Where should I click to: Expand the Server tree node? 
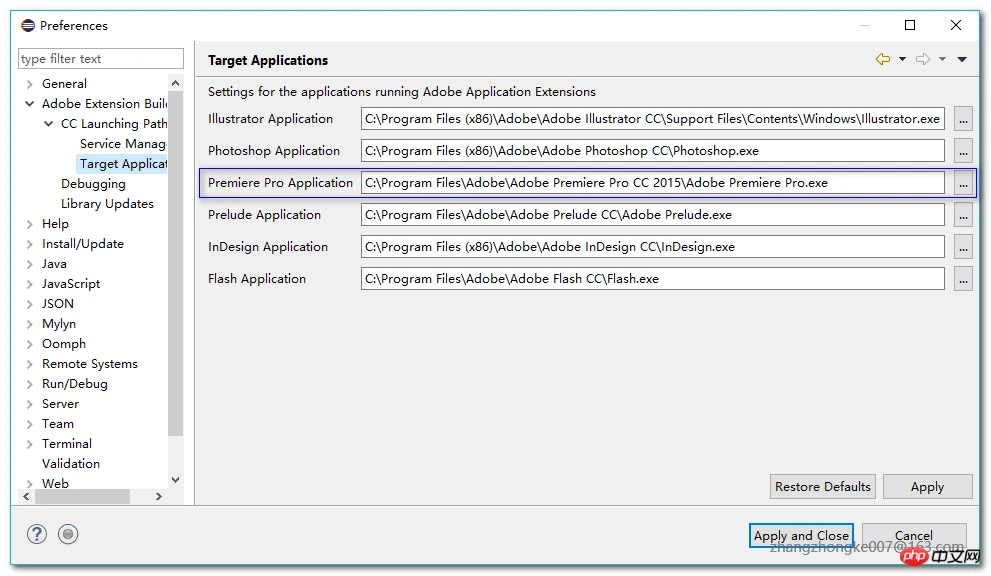coord(29,404)
